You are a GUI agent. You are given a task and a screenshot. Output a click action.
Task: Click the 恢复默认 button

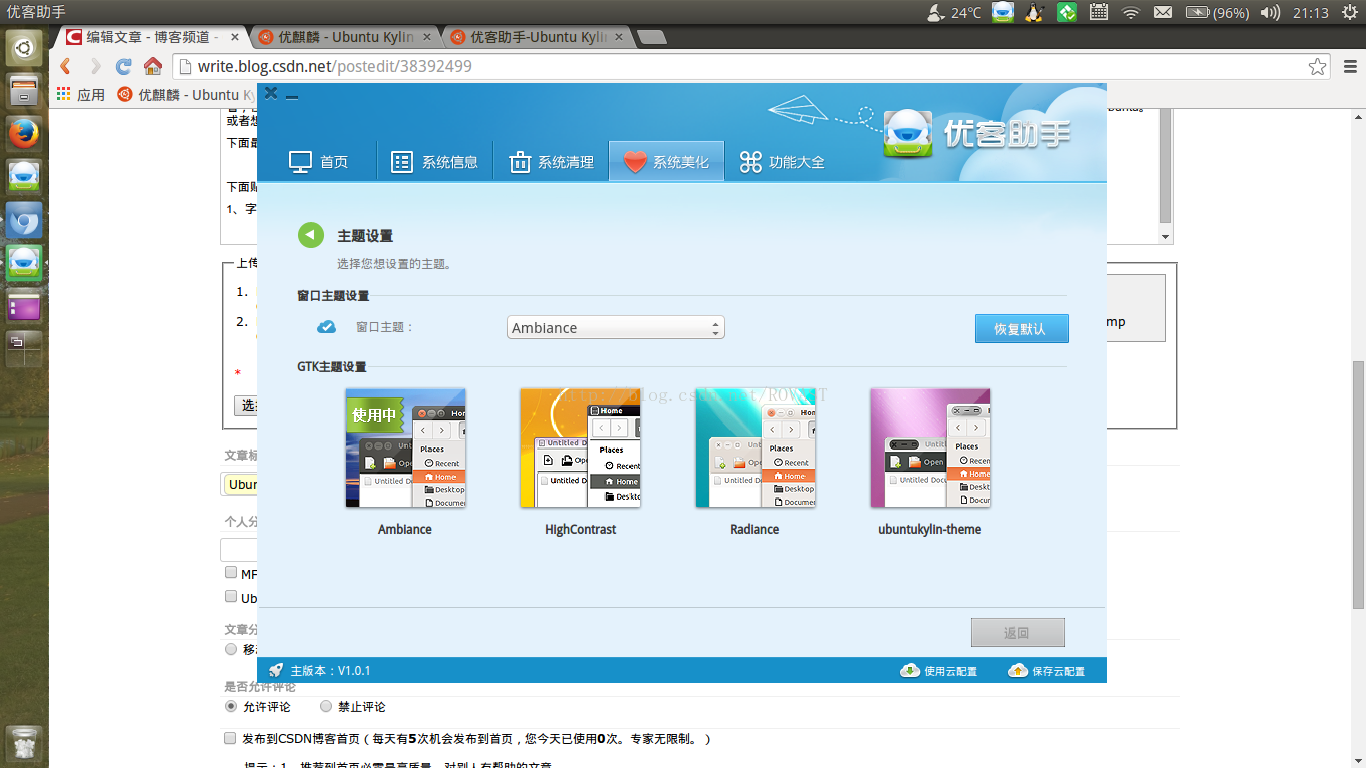pos(1021,329)
